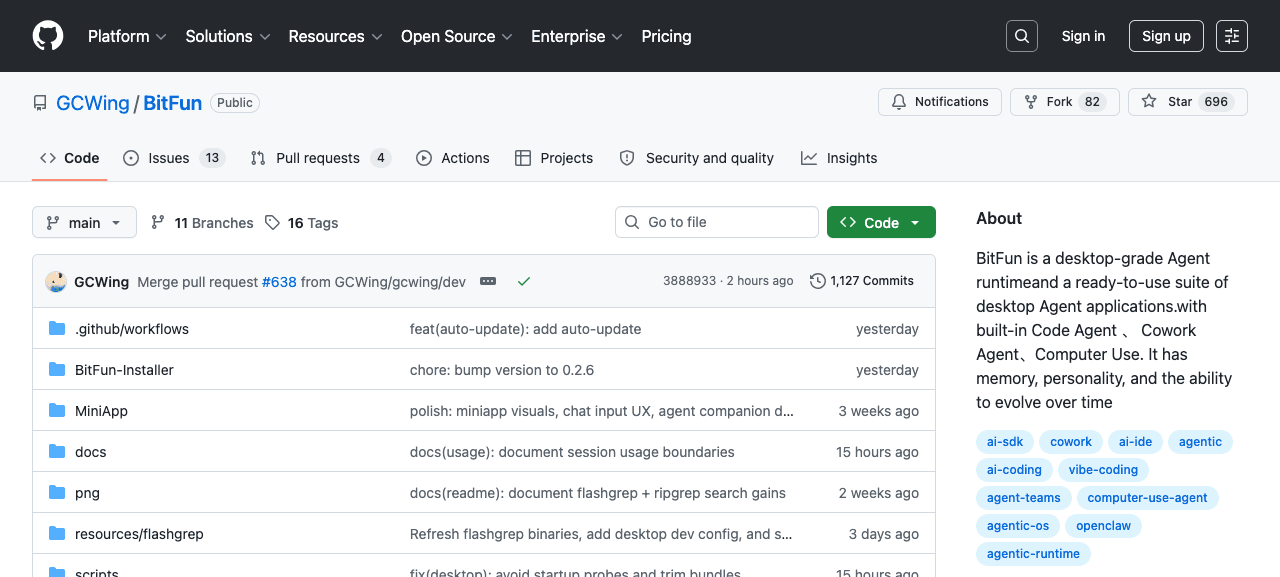Open 'feat(auto-update): add auto-update' commit message
1280x577 pixels.
(526, 329)
